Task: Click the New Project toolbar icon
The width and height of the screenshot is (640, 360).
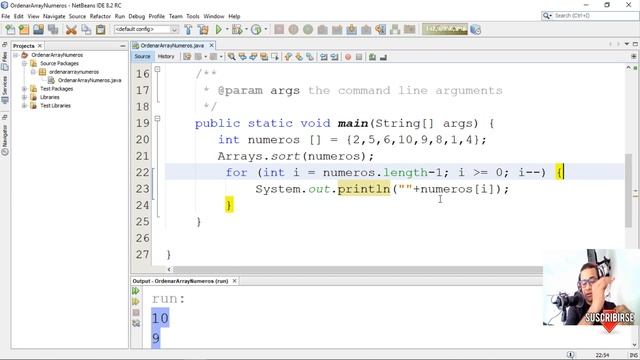Action: point(24,29)
